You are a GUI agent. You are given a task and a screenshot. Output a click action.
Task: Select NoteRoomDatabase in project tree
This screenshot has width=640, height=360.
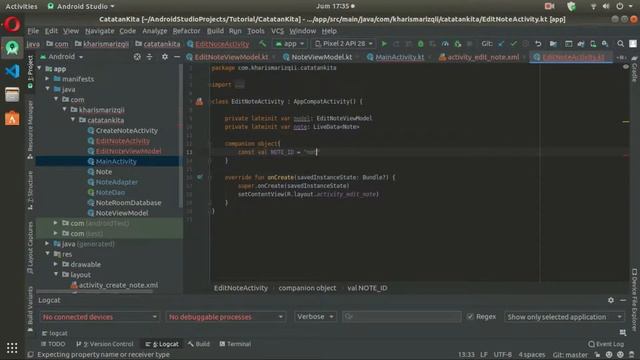[x=128, y=202]
